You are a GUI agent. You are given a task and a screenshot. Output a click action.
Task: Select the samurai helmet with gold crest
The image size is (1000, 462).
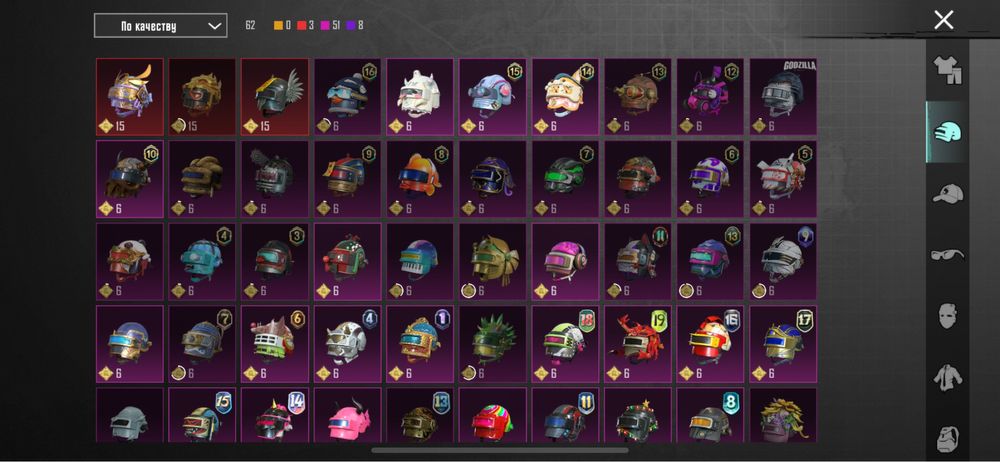[x=129, y=97]
